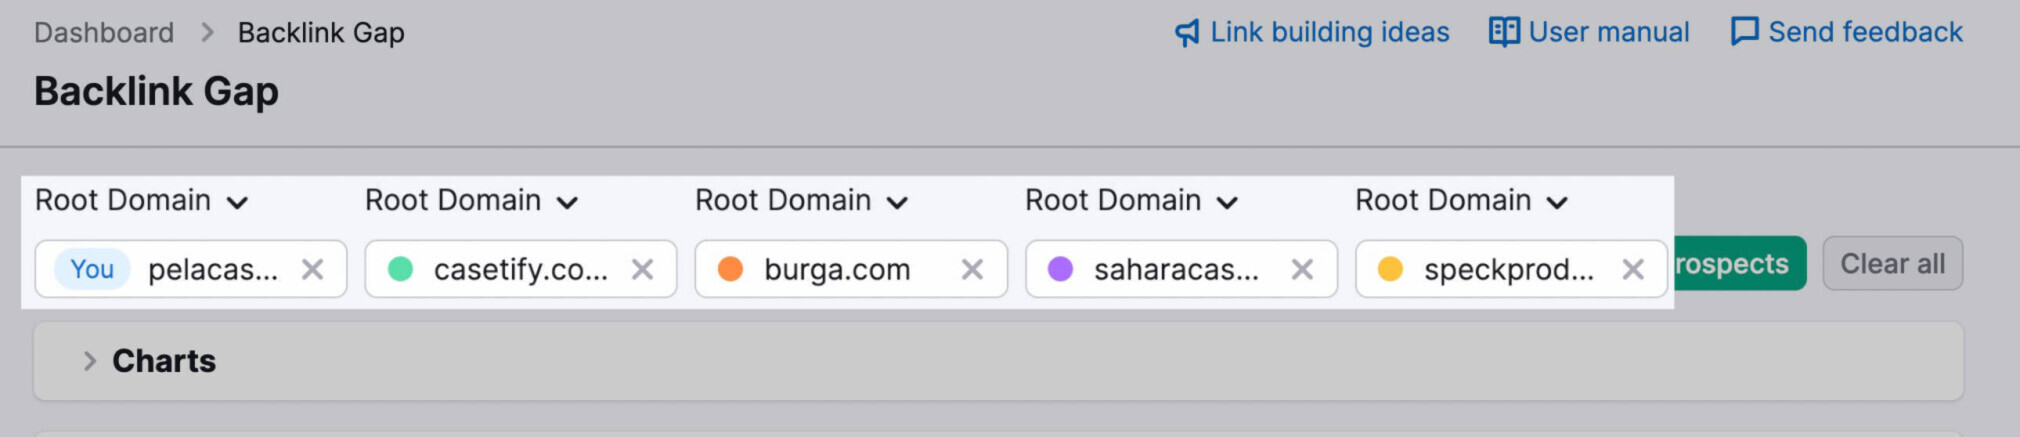Open Send feedback link

(1865, 32)
